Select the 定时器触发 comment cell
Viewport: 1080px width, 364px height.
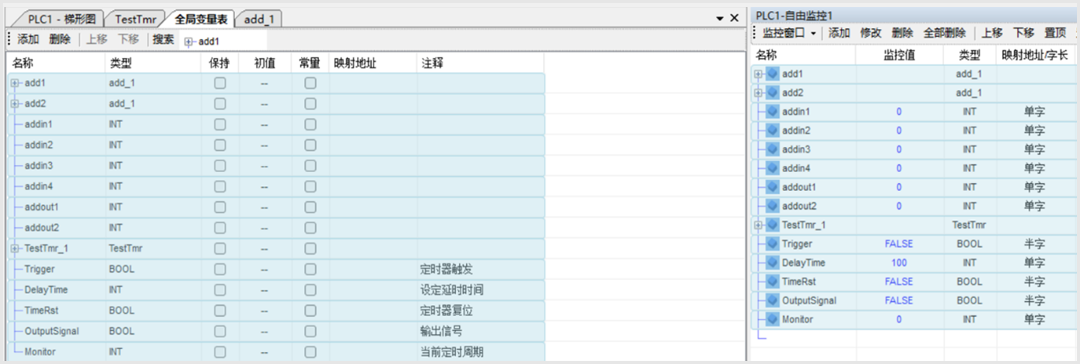(480, 269)
